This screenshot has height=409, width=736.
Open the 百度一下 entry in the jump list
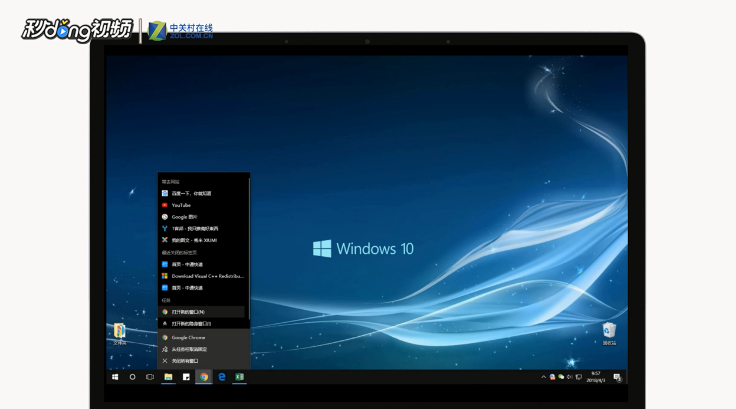click(202, 193)
